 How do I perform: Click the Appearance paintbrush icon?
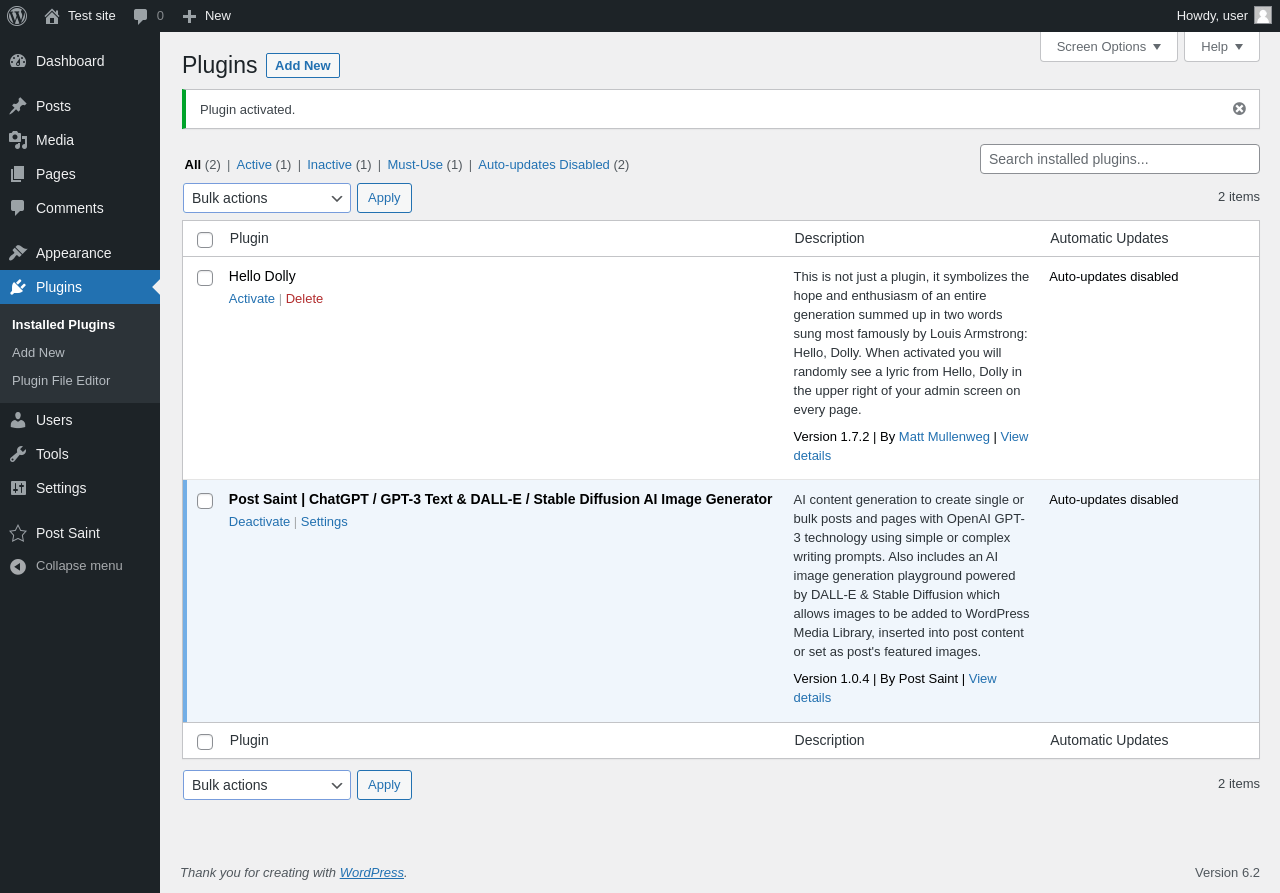tap(18, 253)
